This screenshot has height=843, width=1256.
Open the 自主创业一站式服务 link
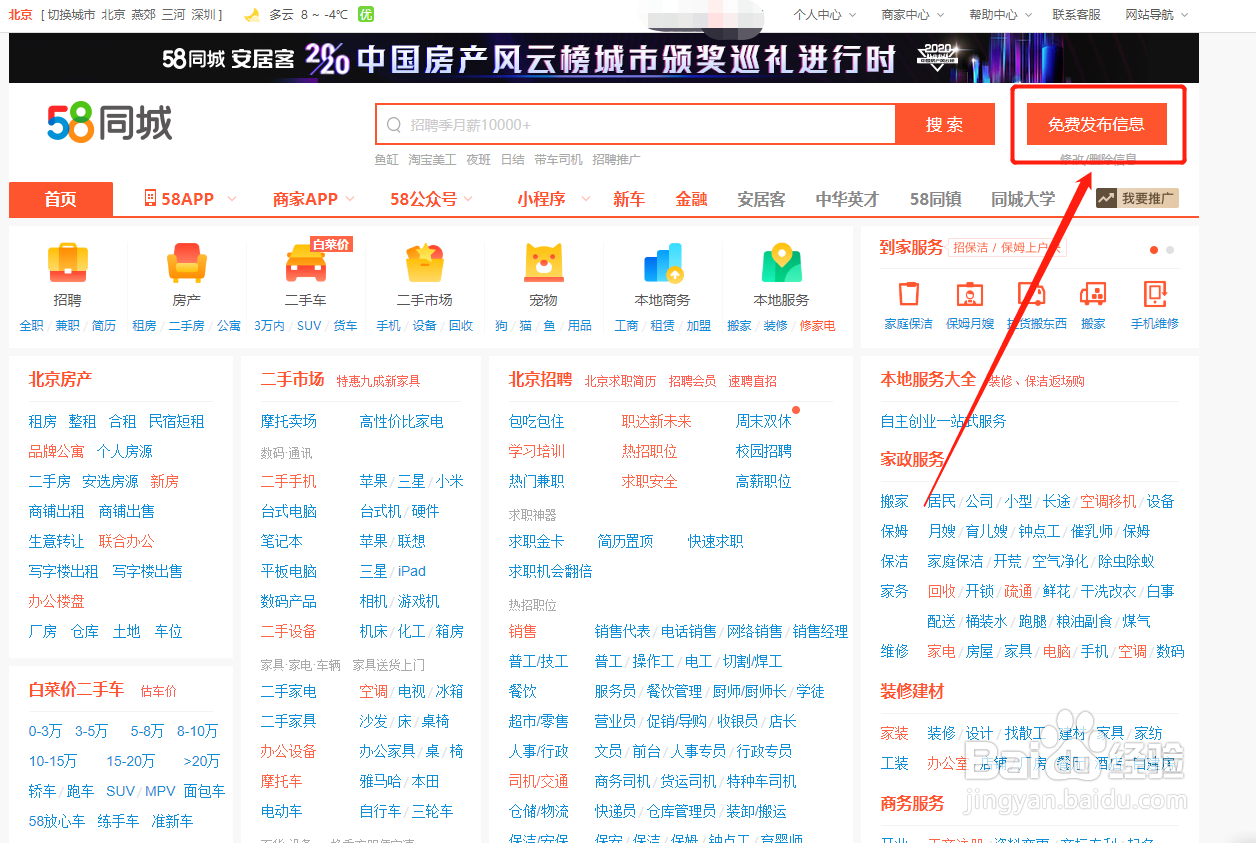point(943,421)
